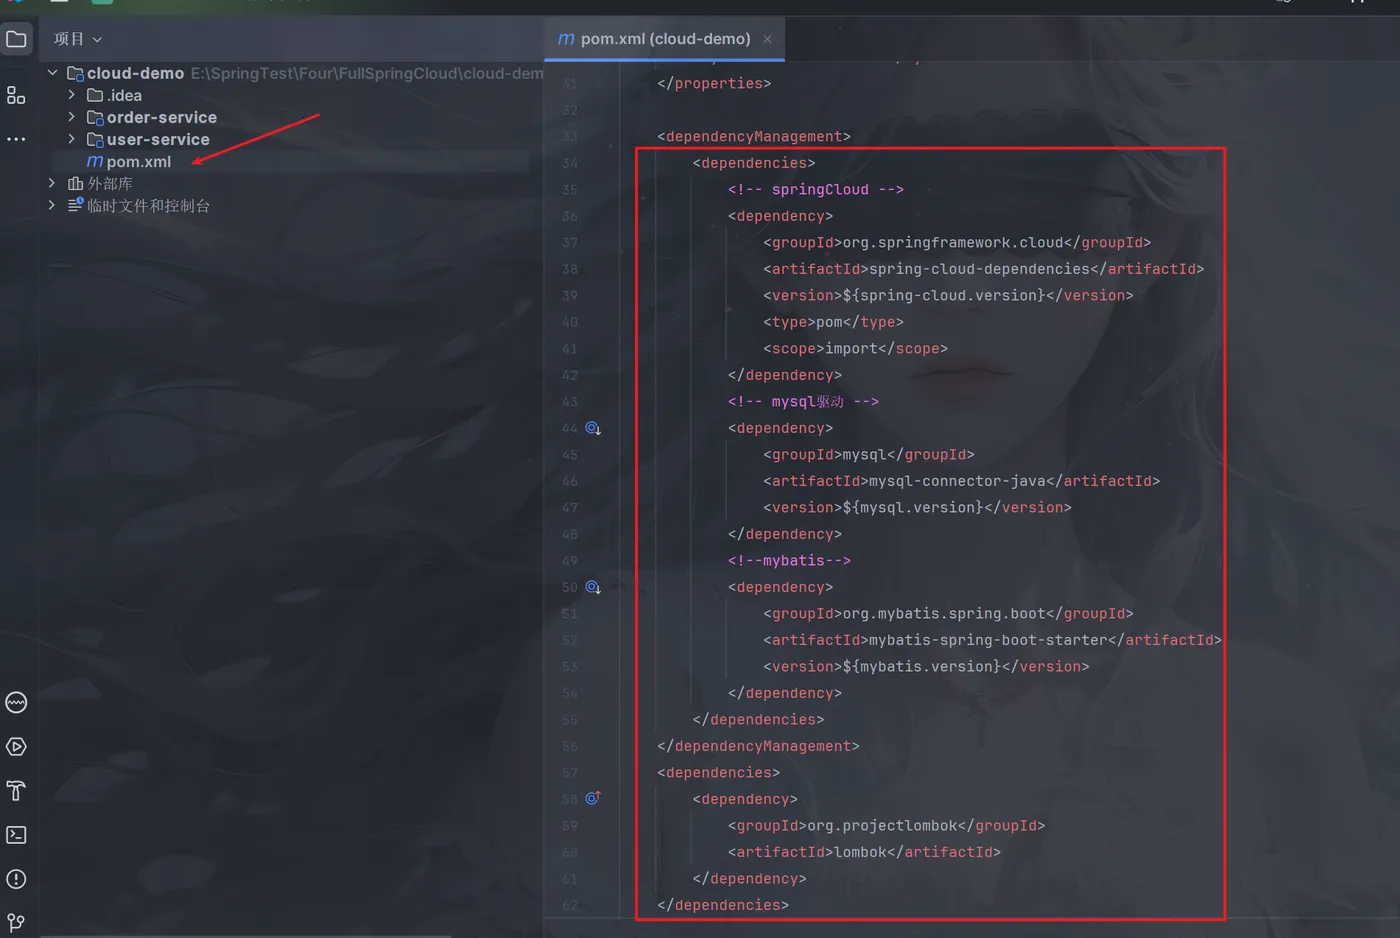Screen dimensions: 1400x938
Task: Click the mybatis-spring-boot-starter artifactId line
Action: [x=992, y=640]
